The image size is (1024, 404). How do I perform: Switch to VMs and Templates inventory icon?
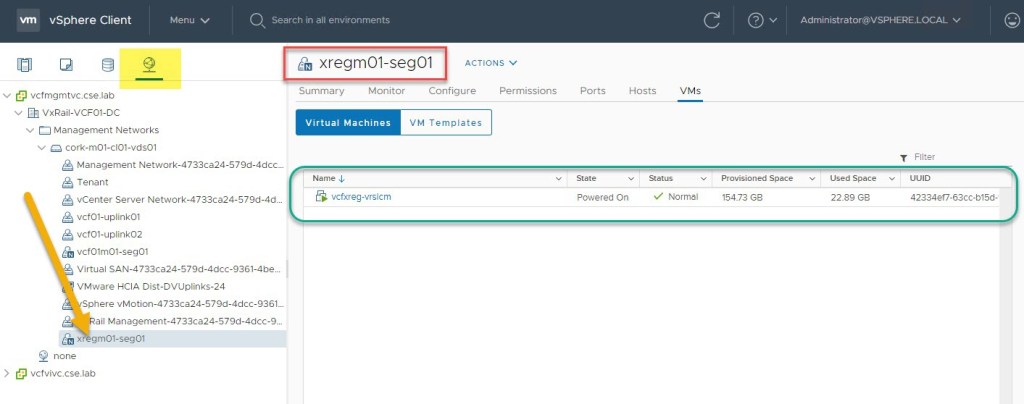pos(66,66)
